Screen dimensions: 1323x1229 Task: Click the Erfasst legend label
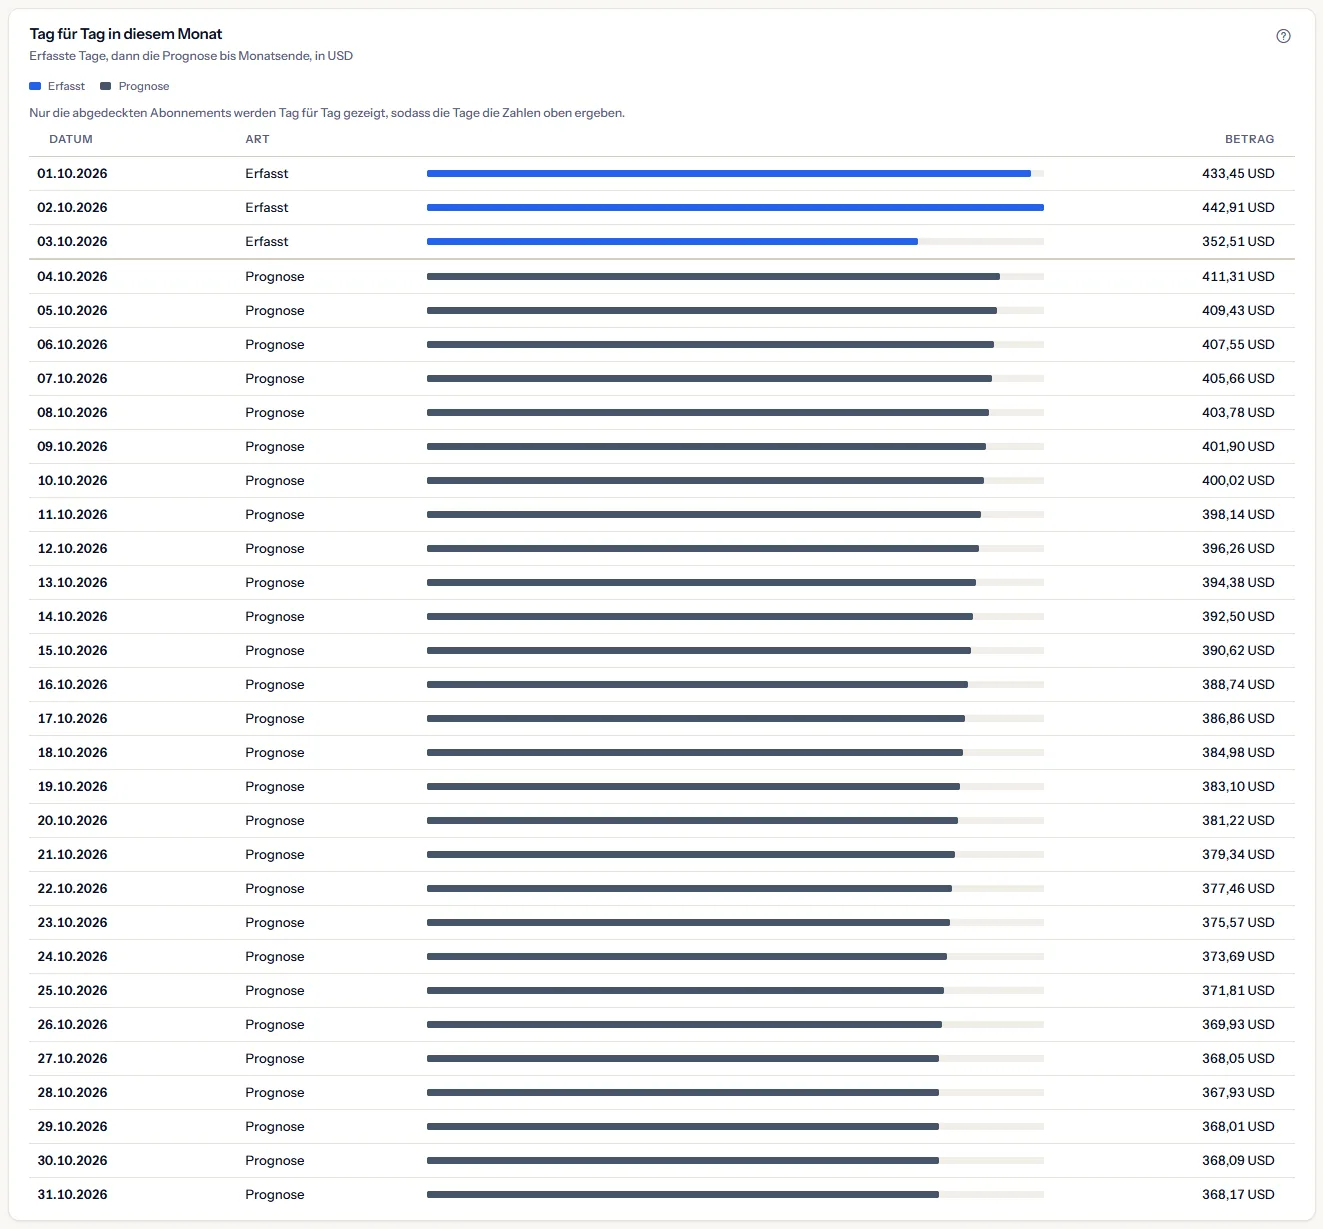[x=66, y=86]
